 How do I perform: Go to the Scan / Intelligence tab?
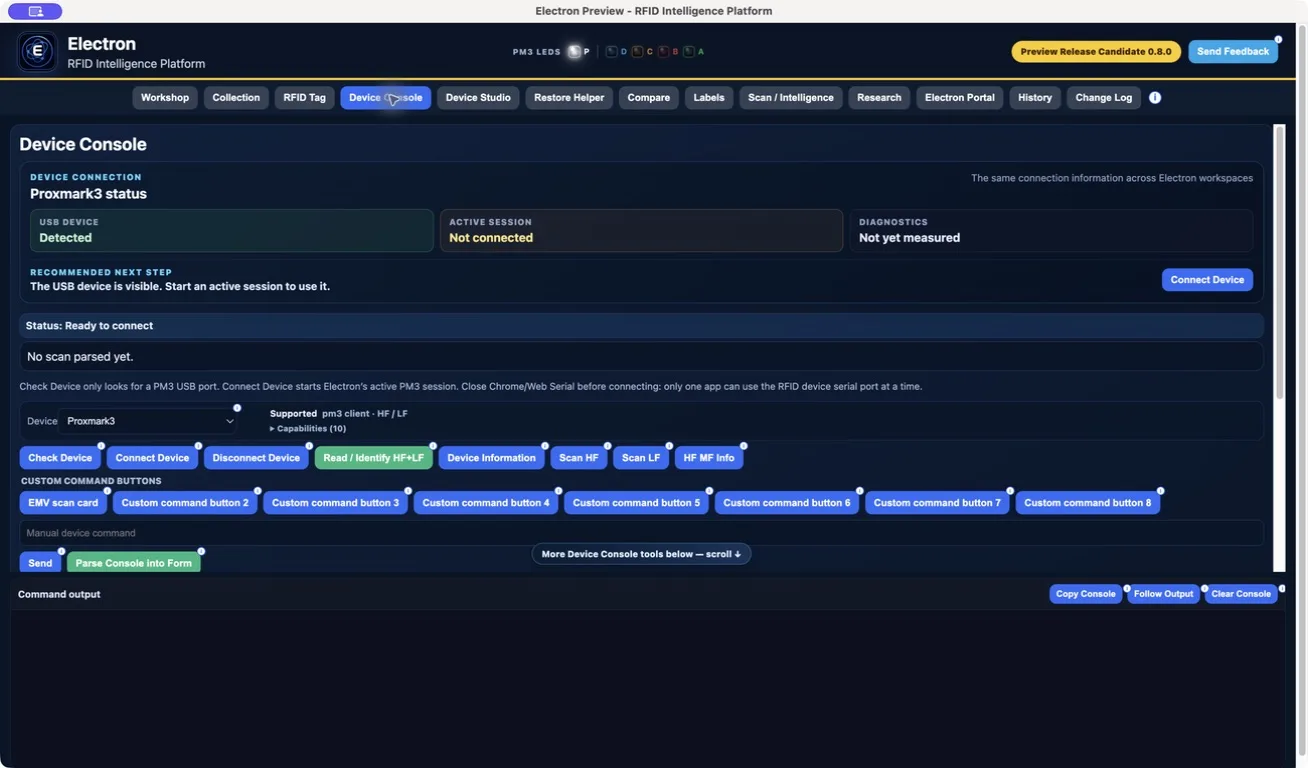click(791, 98)
